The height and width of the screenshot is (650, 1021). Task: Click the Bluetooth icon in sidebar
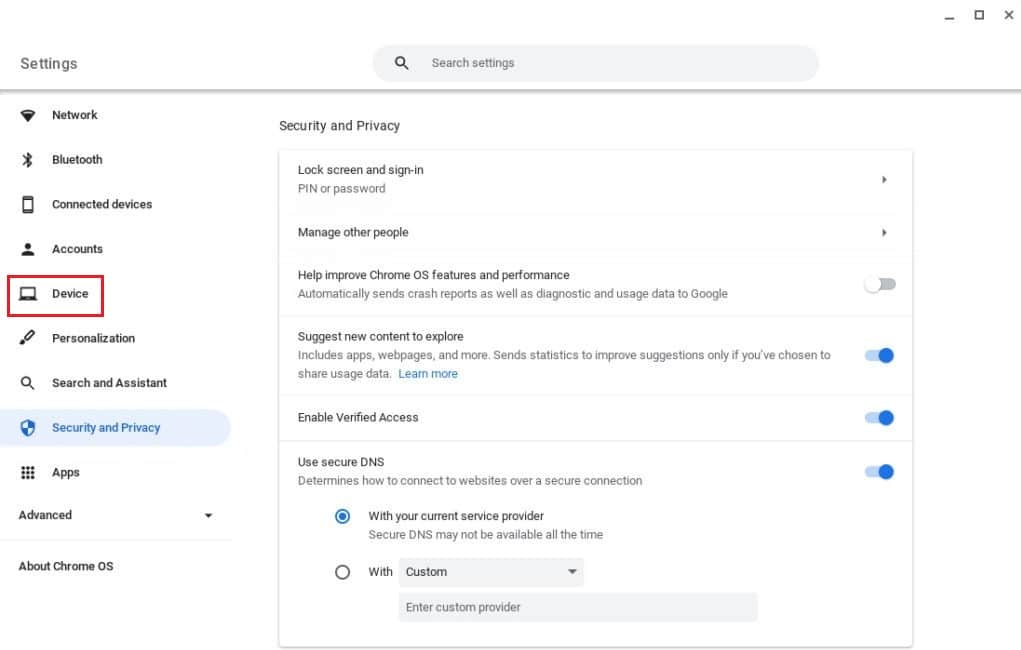tap(27, 160)
